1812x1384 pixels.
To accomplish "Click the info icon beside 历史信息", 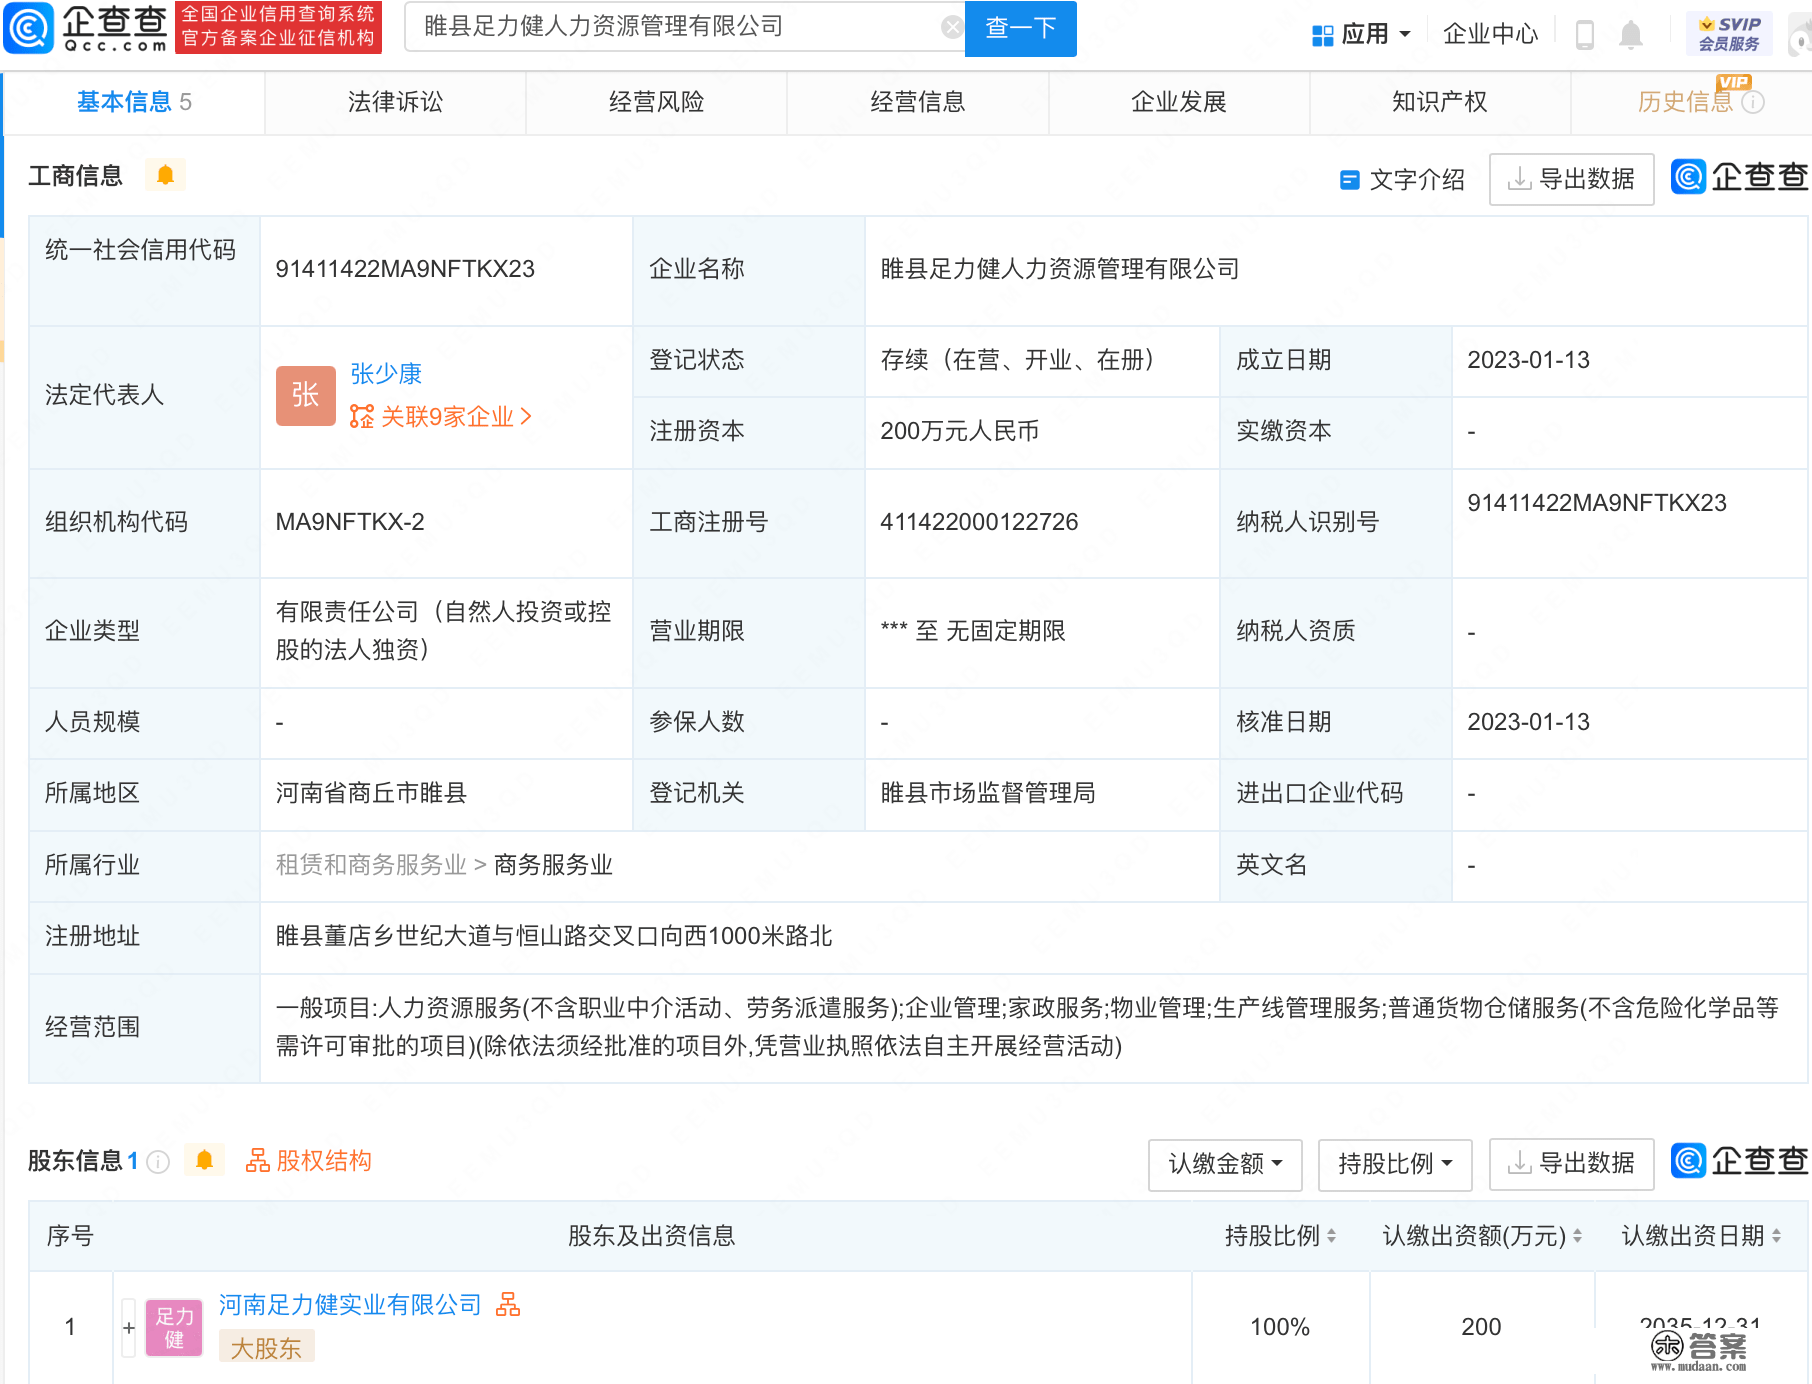I will 1753,102.
